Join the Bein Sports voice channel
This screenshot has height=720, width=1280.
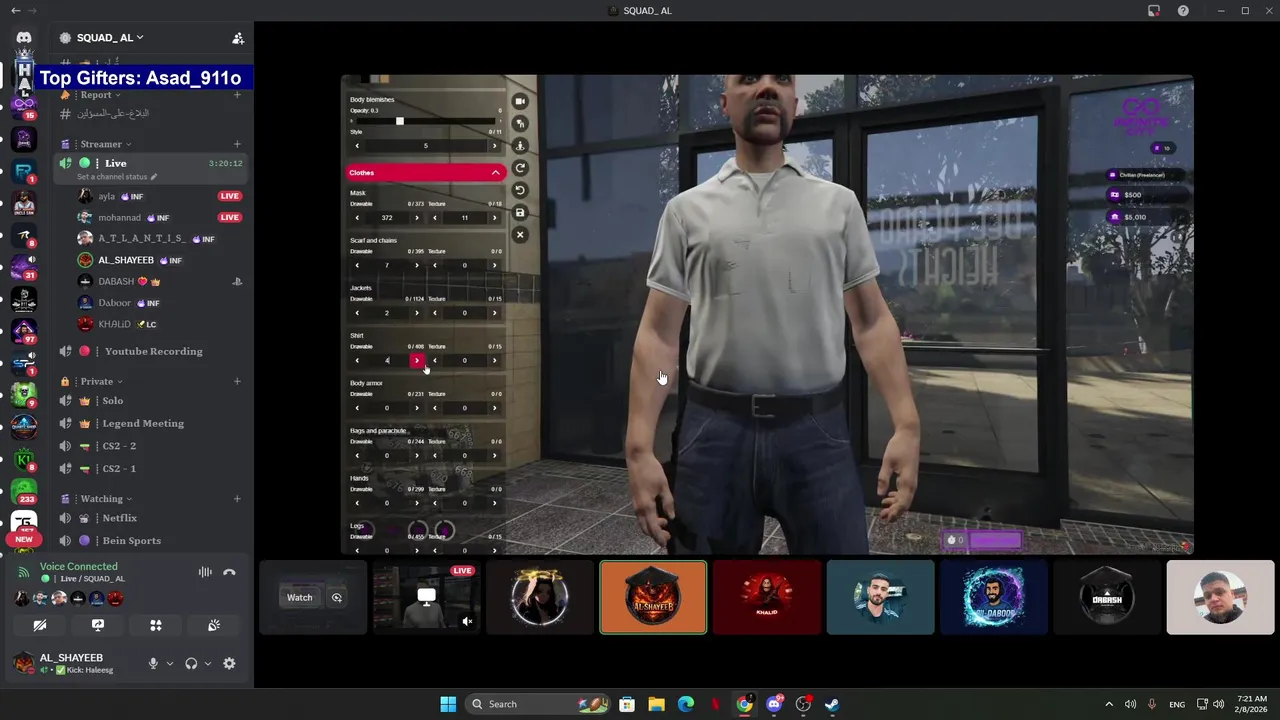[x=150, y=541]
